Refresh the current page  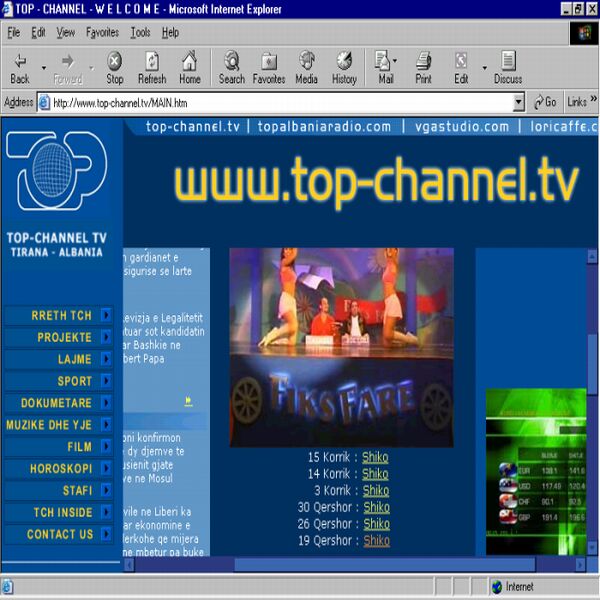[152, 68]
